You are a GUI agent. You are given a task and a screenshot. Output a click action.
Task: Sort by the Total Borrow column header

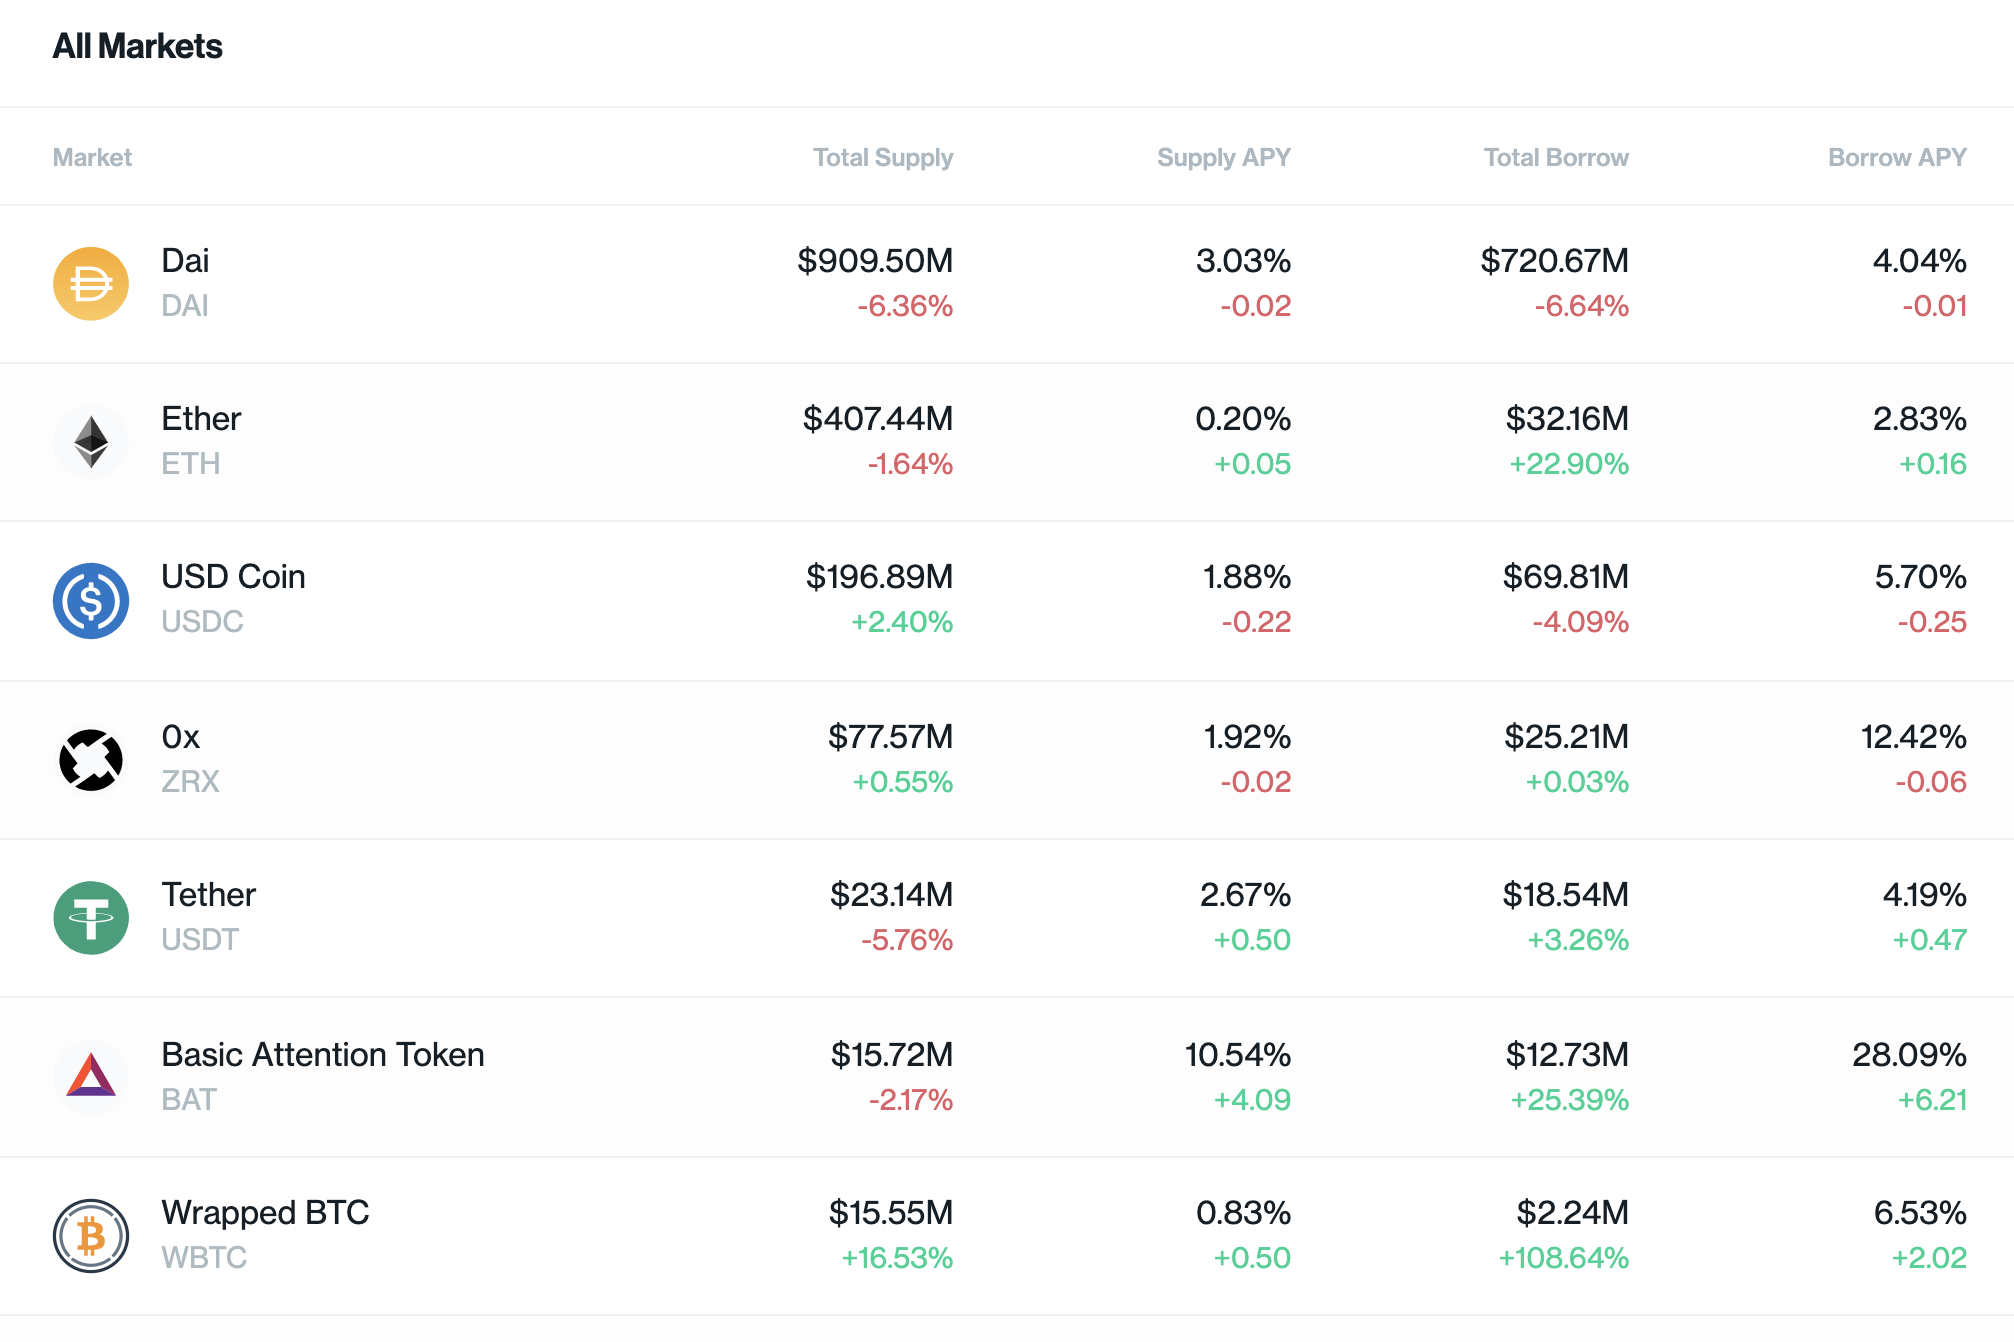tap(1556, 157)
